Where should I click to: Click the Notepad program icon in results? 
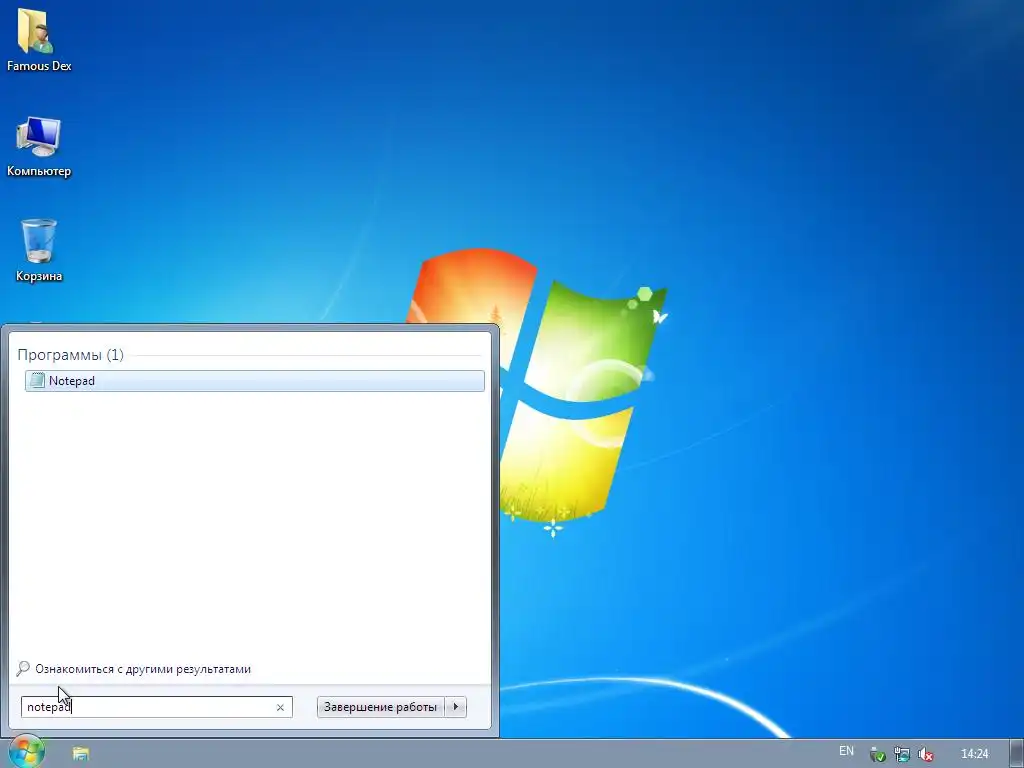[x=38, y=381]
